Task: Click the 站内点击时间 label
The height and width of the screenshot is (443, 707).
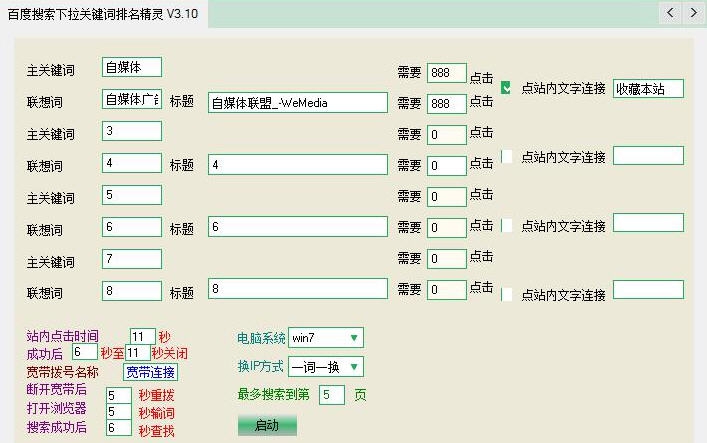Action: point(62,336)
